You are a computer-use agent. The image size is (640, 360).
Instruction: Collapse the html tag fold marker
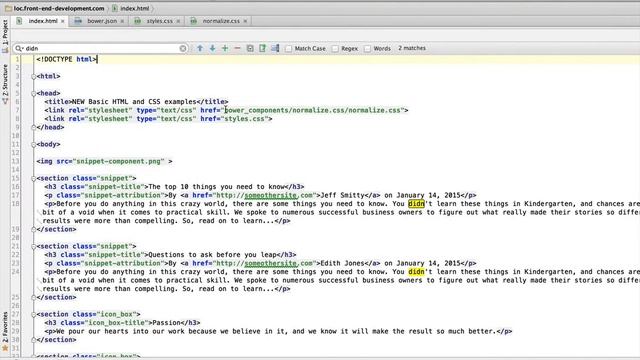(x=33, y=76)
